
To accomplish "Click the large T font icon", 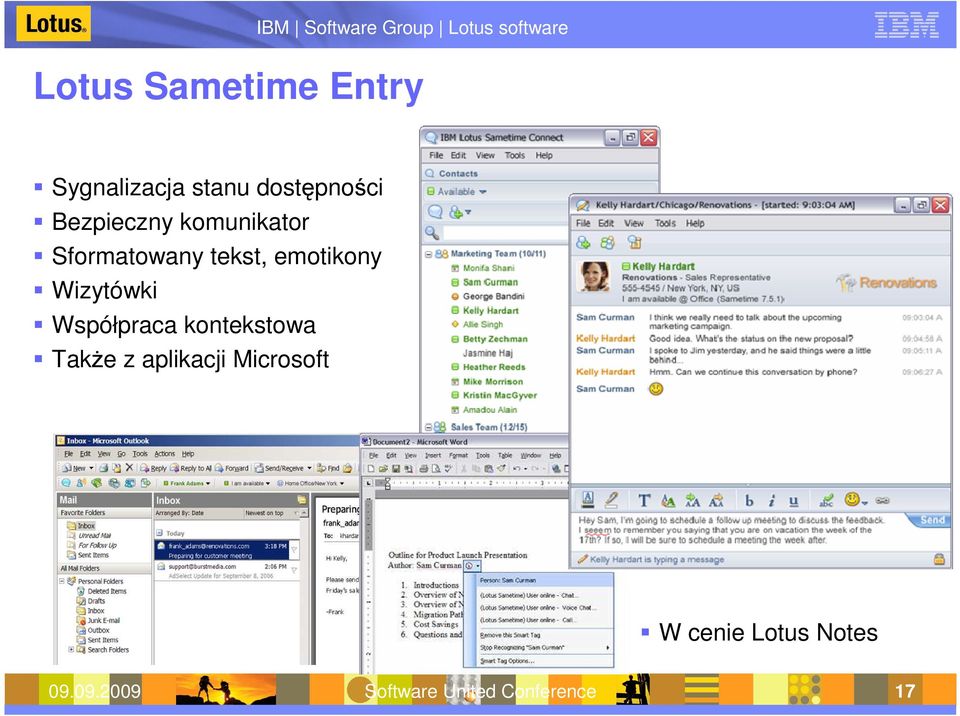I will pos(644,501).
